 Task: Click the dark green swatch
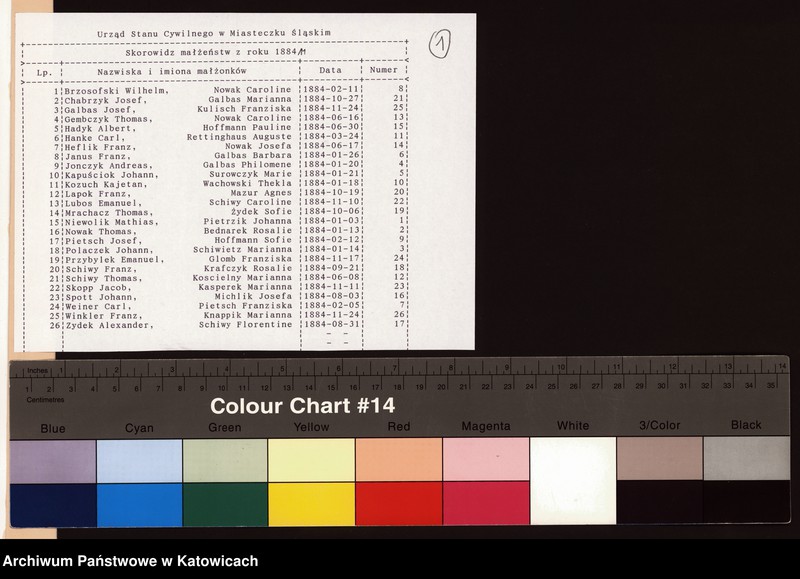point(225,505)
